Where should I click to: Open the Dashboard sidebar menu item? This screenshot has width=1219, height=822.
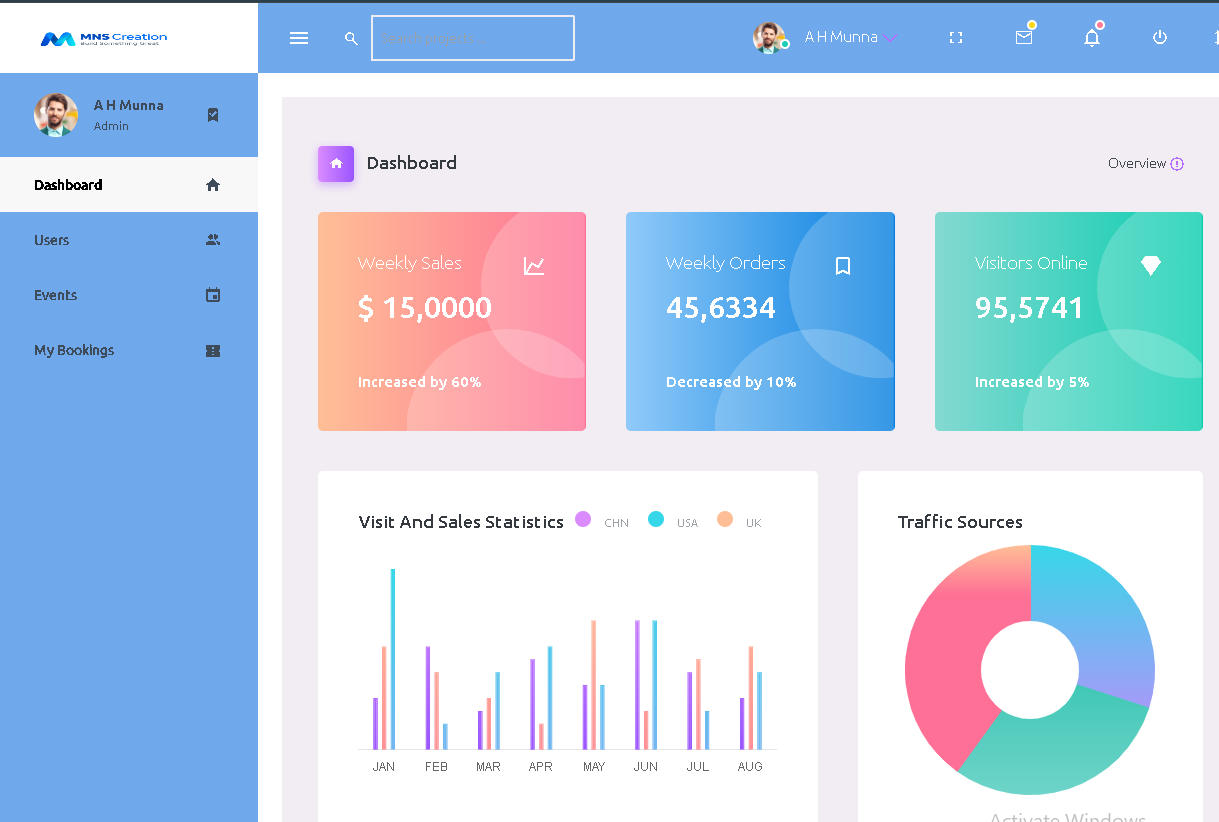[129, 185]
